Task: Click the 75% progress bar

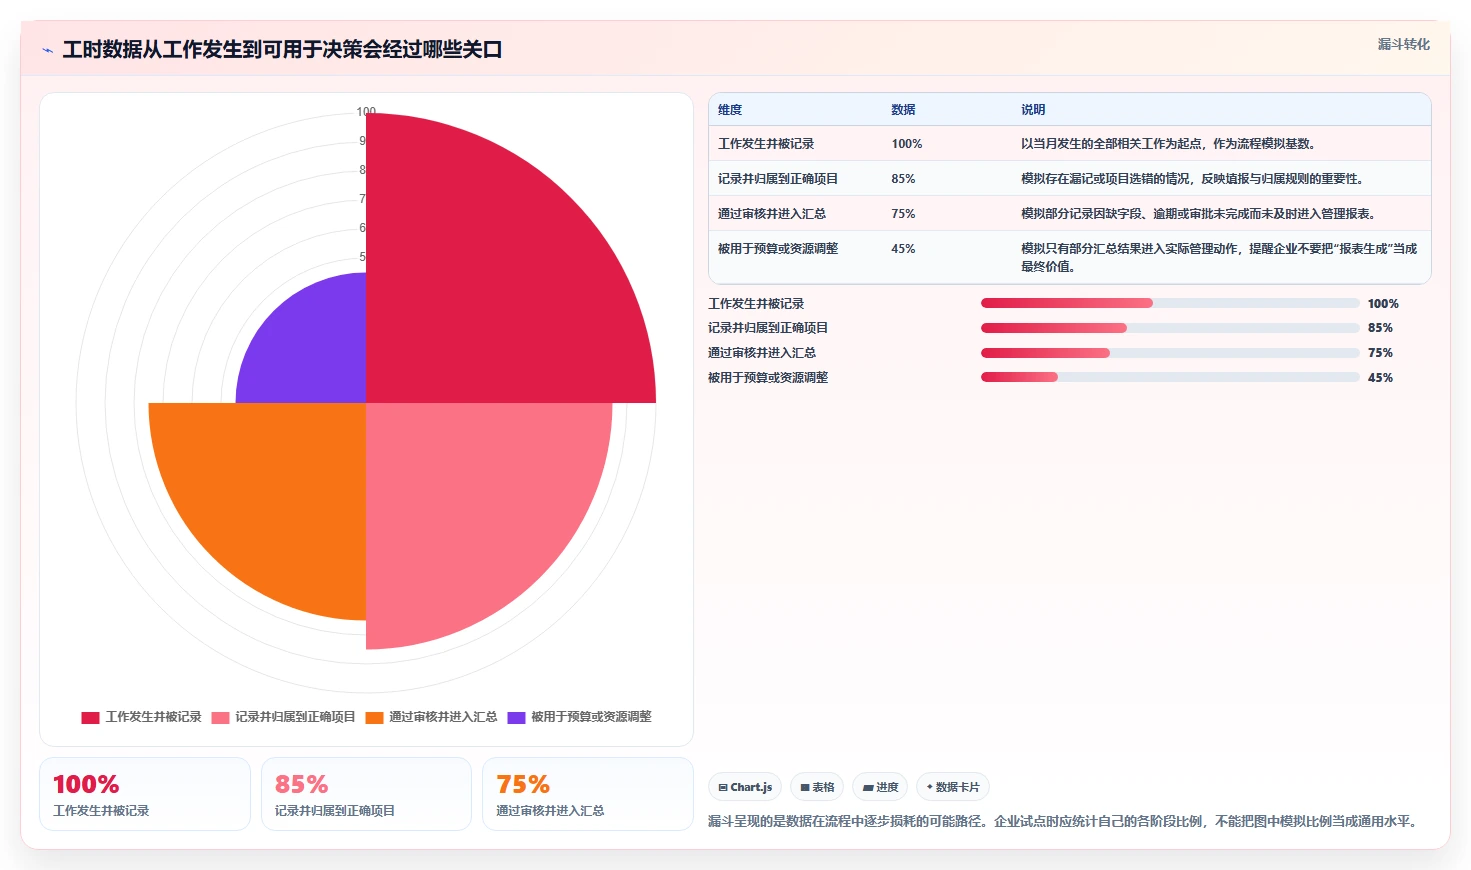Action: pos(1170,353)
